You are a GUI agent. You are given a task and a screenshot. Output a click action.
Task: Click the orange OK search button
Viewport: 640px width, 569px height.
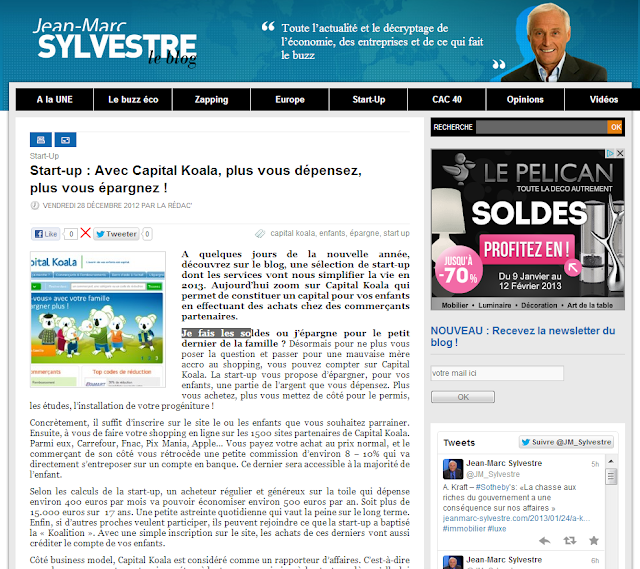pyautogui.click(x=616, y=127)
